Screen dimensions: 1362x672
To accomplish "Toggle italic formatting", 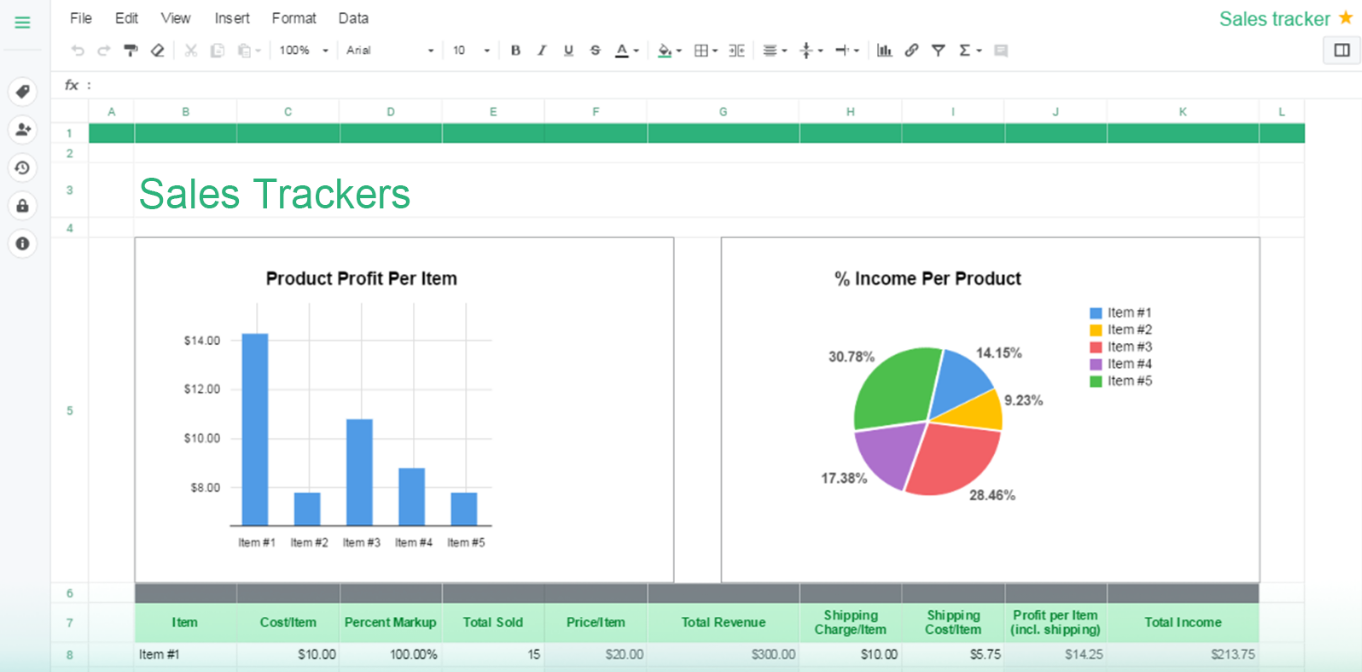I will pos(542,50).
